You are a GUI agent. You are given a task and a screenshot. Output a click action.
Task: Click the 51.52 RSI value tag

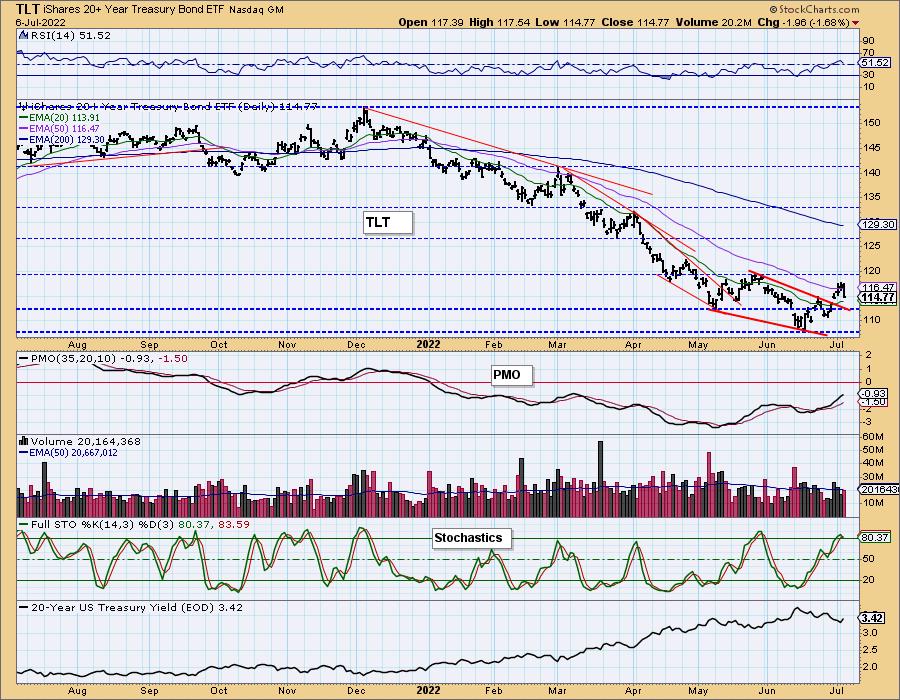click(875, 63)
